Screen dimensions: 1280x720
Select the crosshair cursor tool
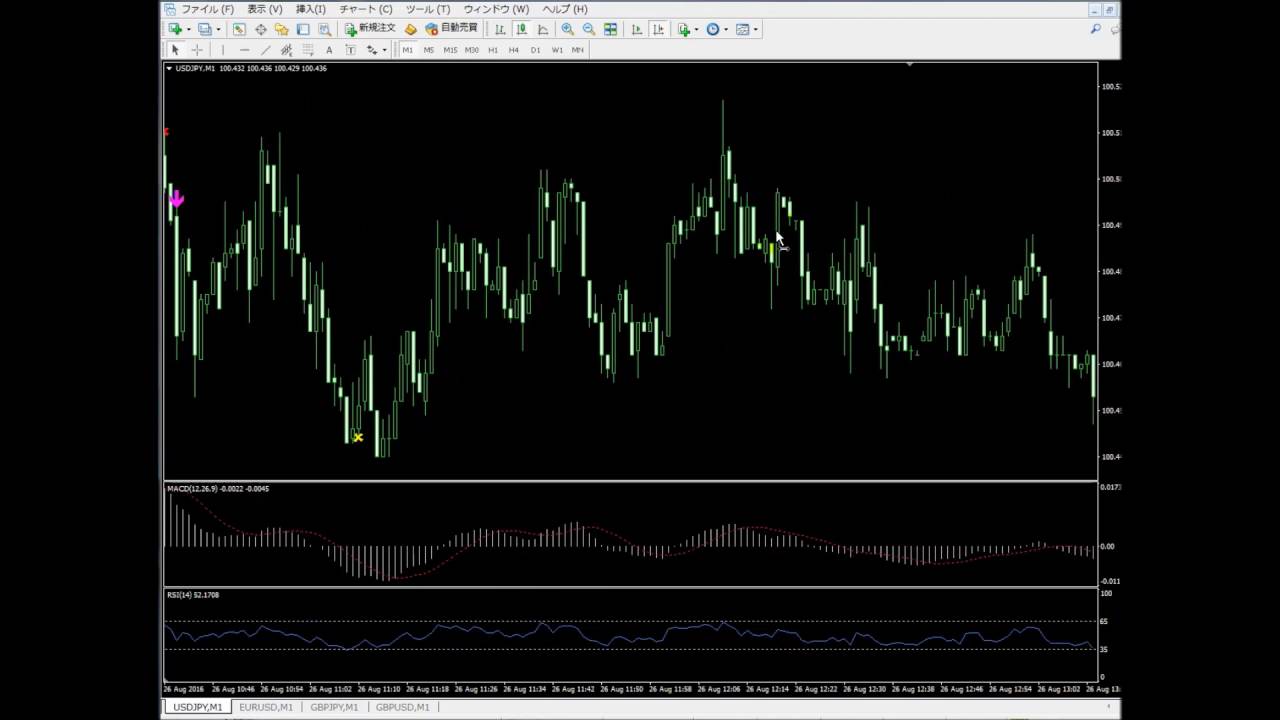197,50
